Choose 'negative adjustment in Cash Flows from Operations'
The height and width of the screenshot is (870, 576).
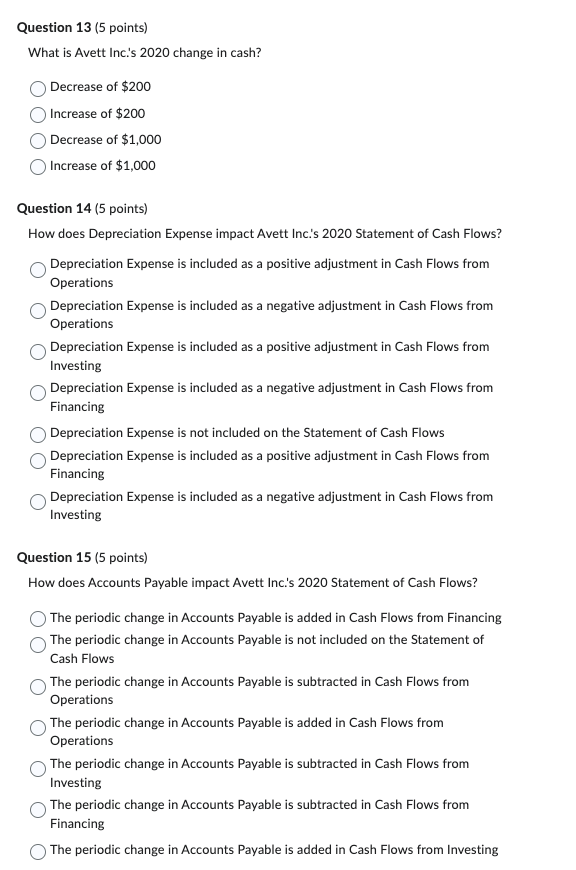37,311
